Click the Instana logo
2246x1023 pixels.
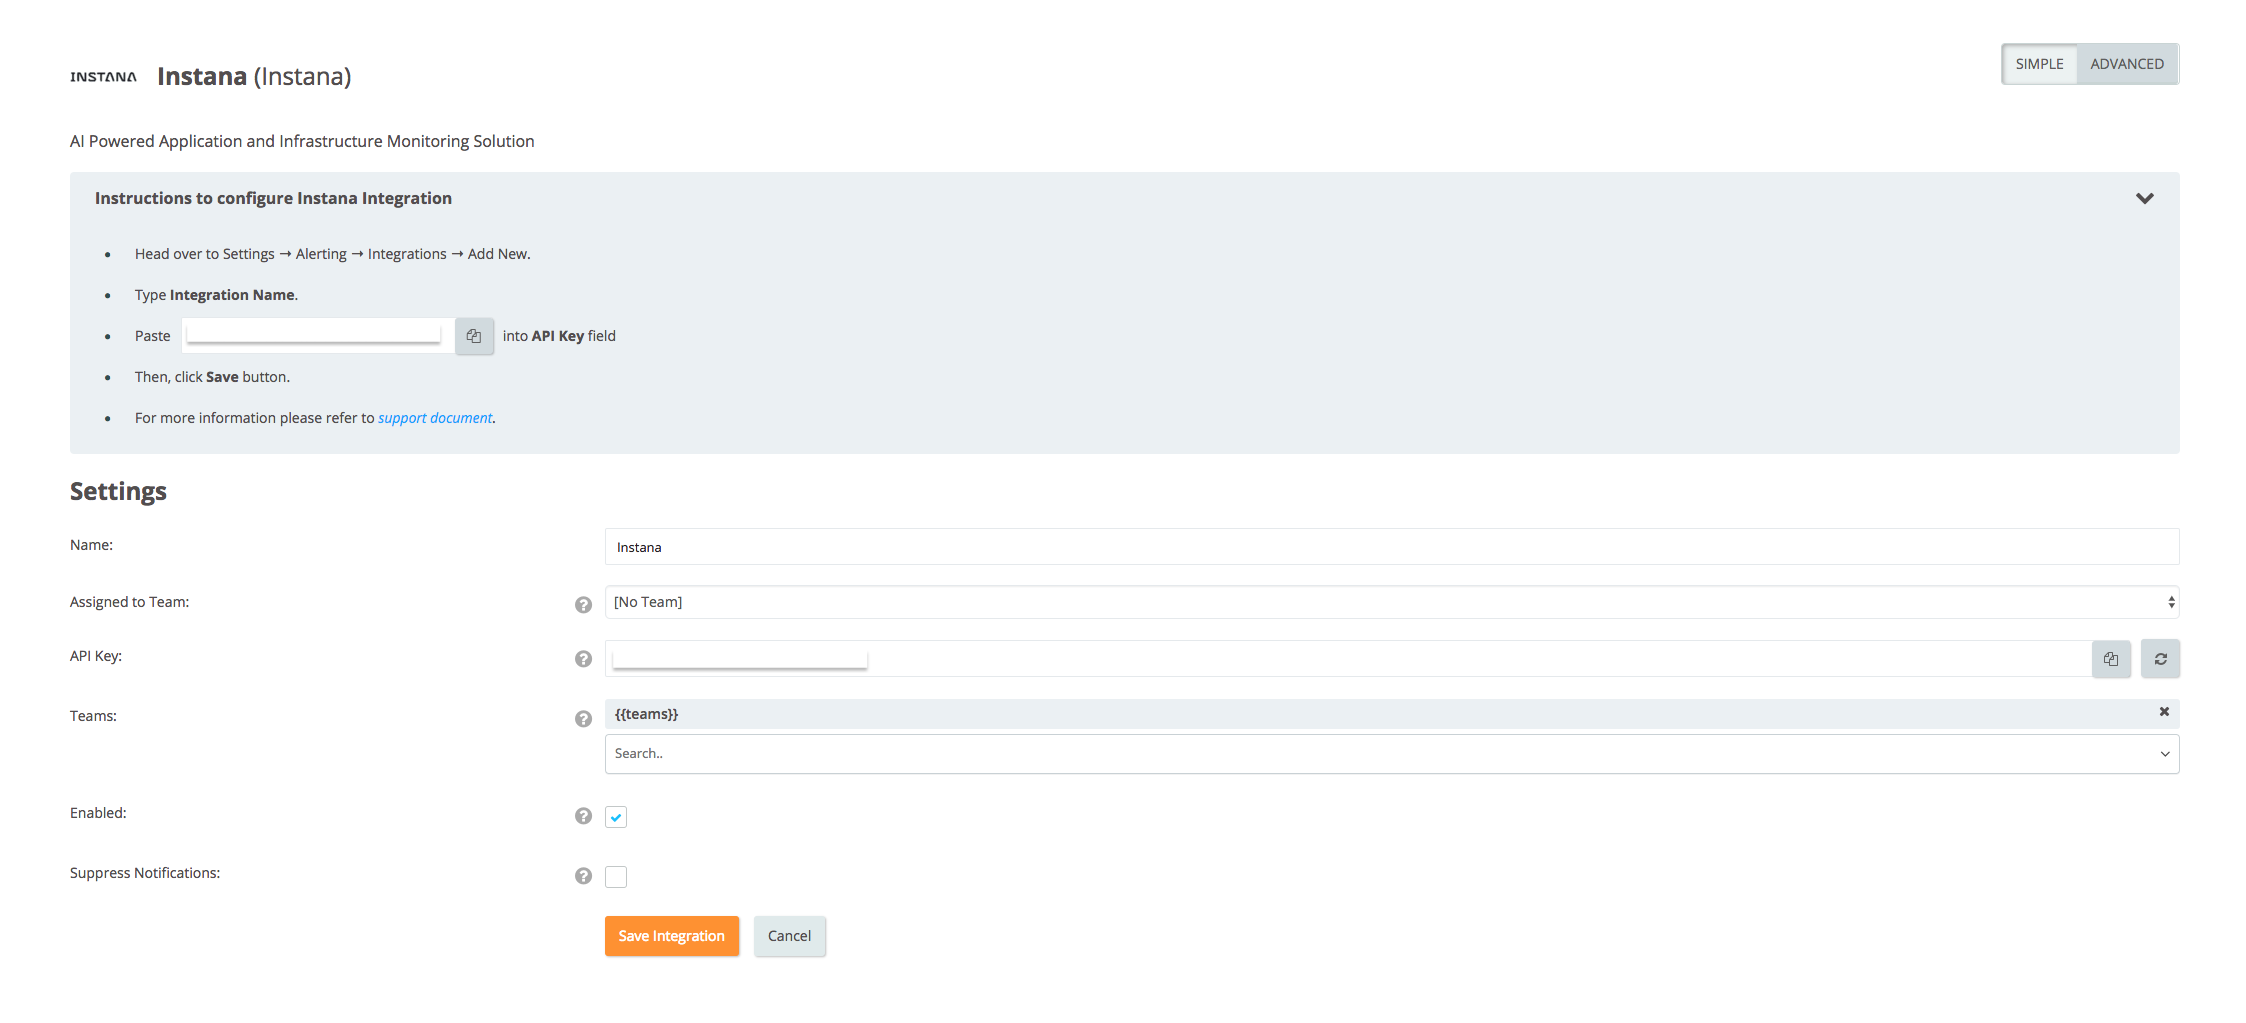click(x=103, y=77)
